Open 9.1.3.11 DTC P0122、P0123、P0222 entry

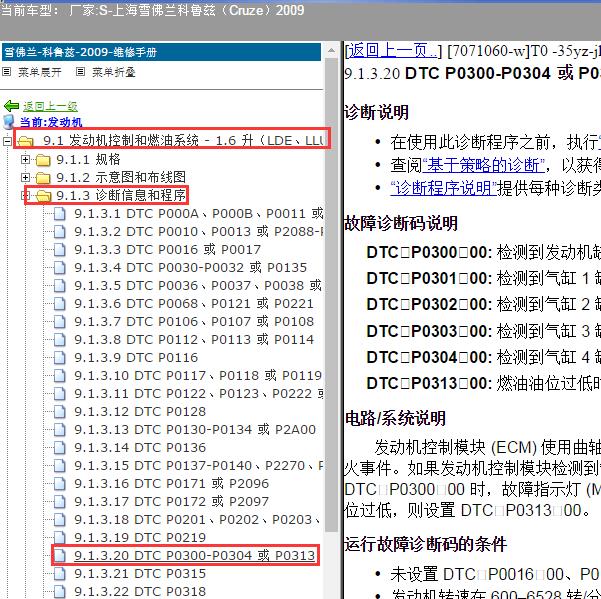(199, 394)
